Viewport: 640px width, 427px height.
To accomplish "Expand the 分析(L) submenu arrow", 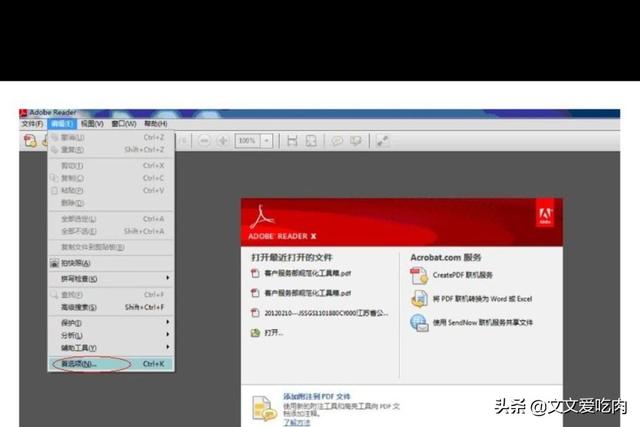I will 168,334.
